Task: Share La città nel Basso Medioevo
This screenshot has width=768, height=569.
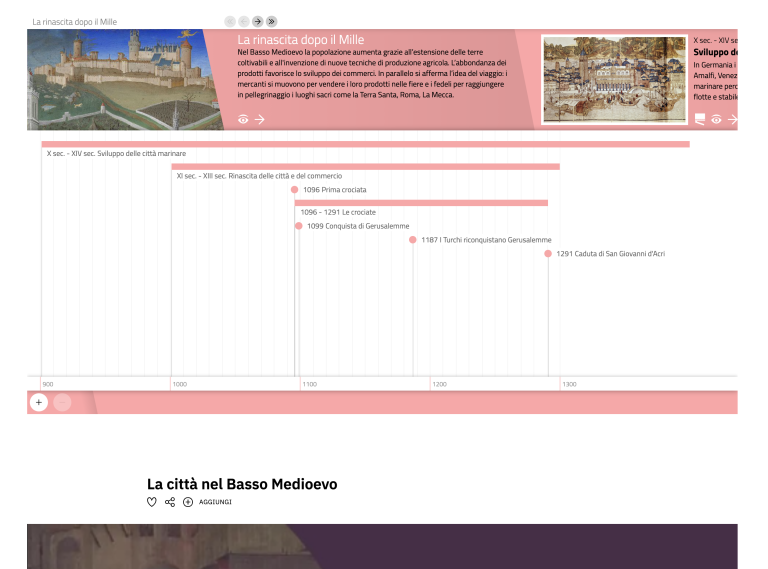Action: [x=170, y=502]
